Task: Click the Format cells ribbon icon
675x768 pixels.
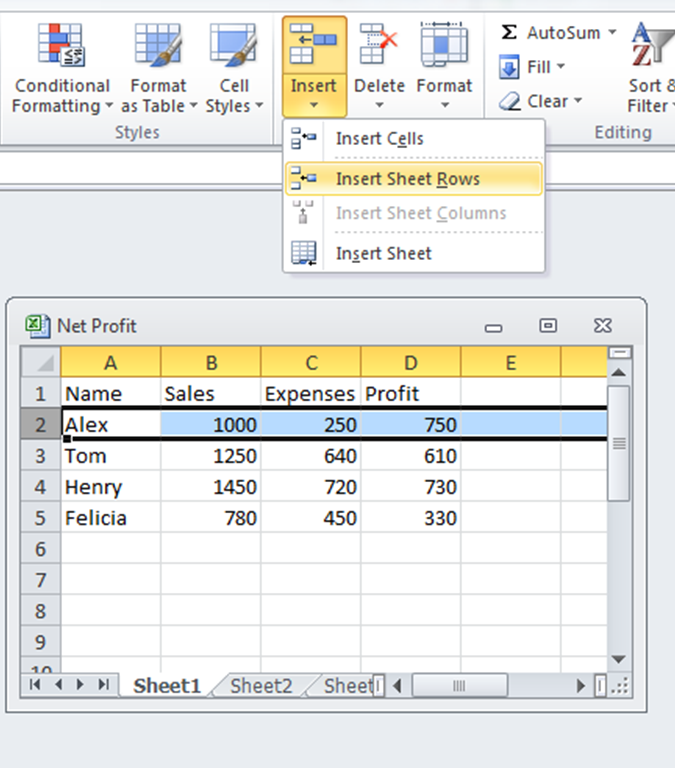Action: click(444, 45)
